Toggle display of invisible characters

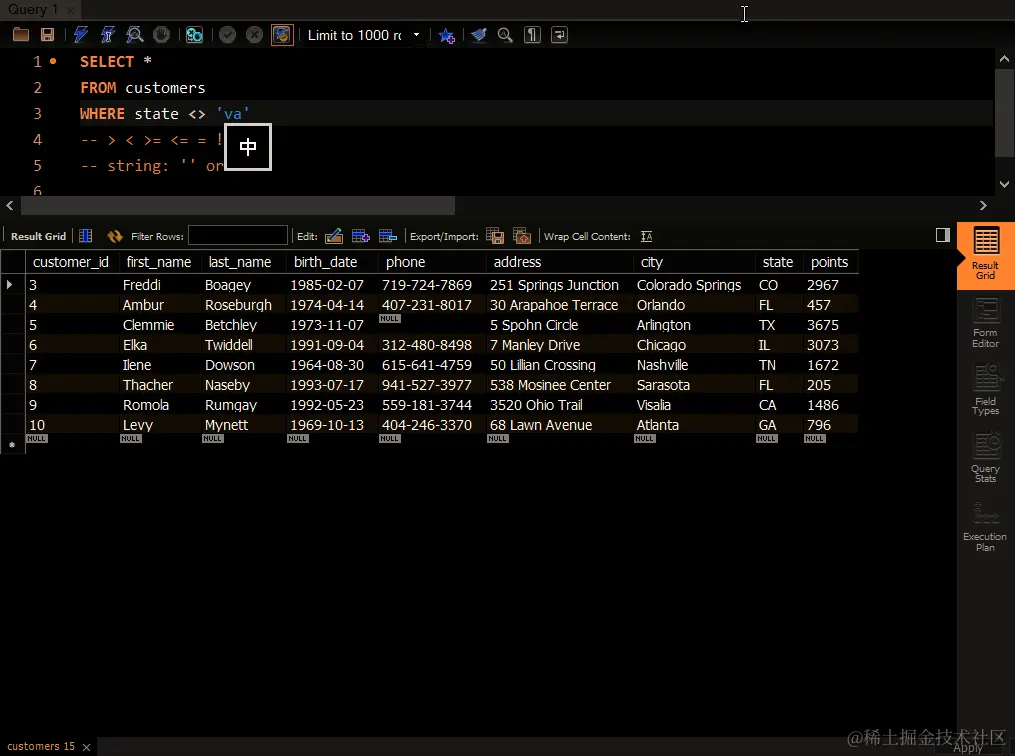[x=532, y=35]
